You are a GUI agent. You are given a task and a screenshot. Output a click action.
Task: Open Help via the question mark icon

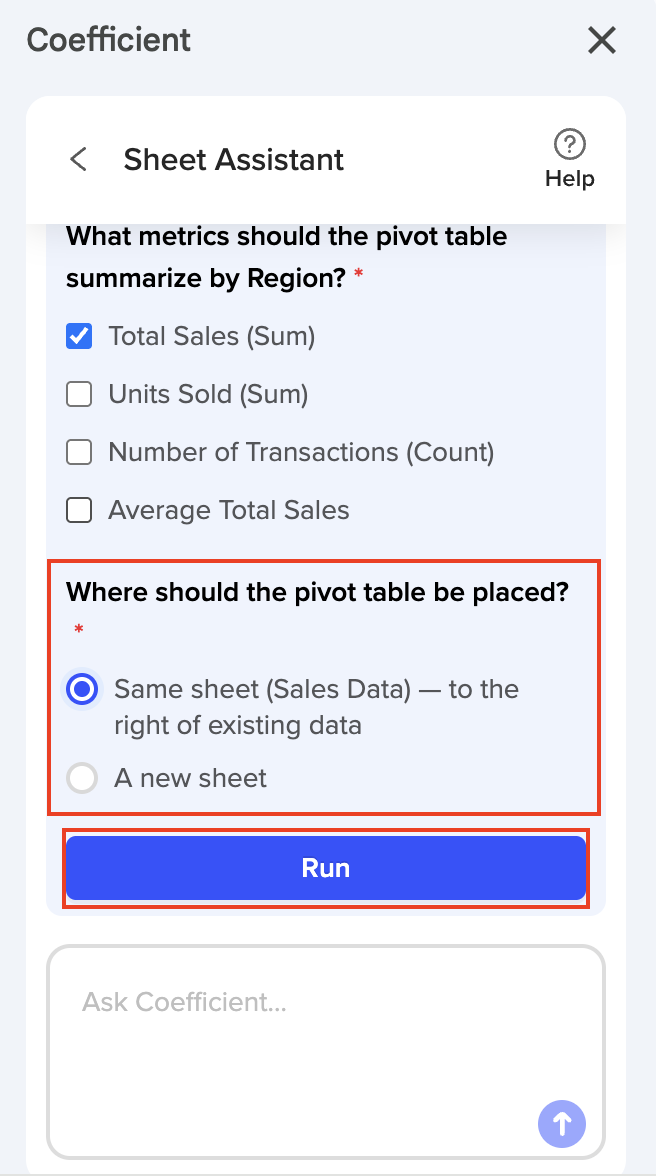pos(570,143)
